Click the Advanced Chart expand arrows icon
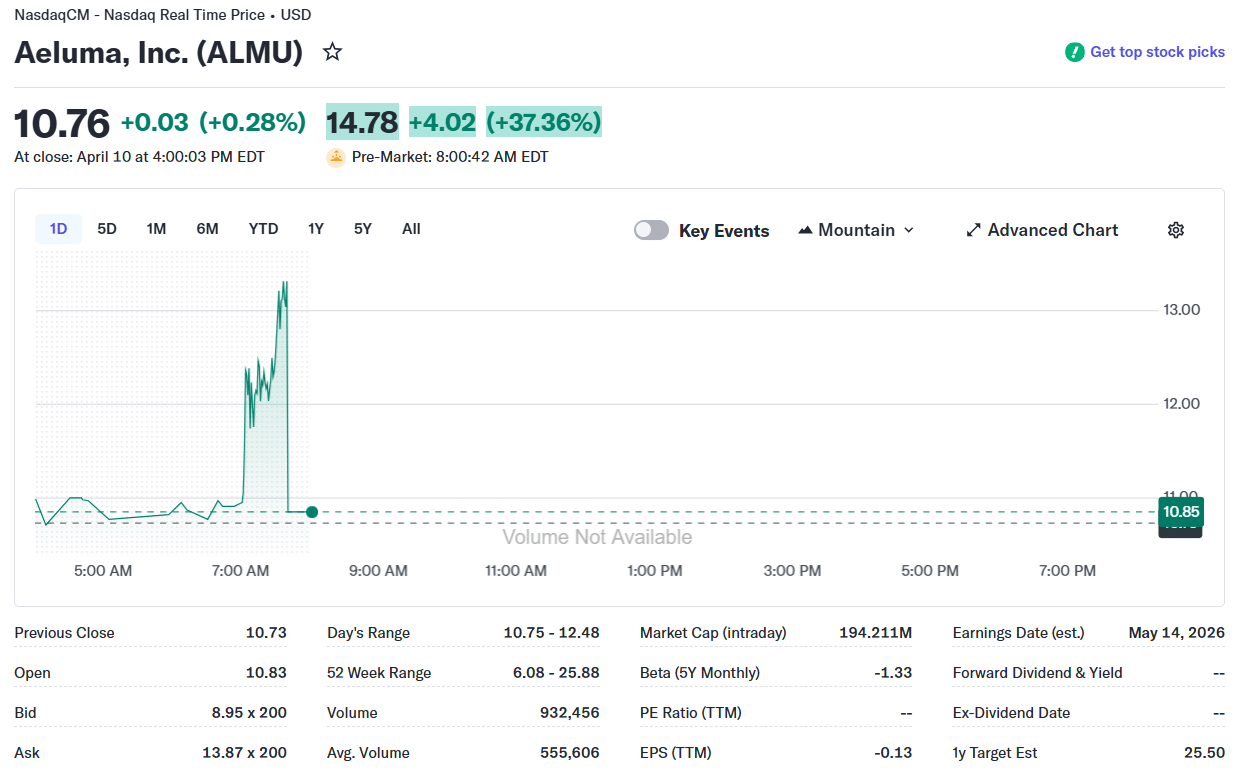The height and width of the screenshot is (776, 1247). click(x=973, y=230)
